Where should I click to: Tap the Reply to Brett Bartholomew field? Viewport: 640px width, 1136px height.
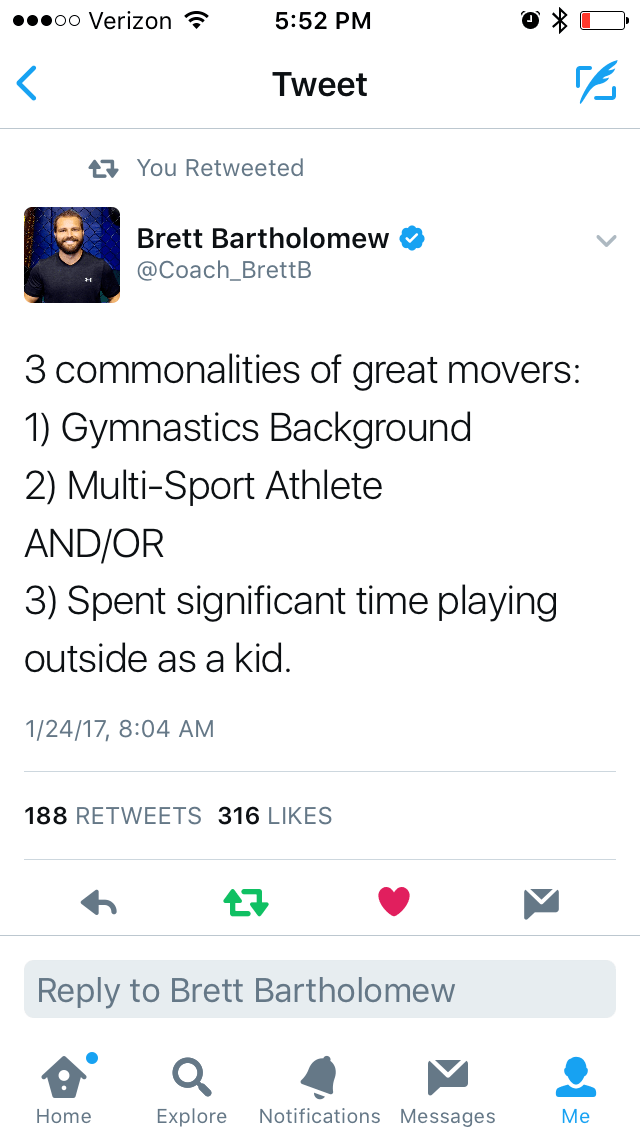320,990
